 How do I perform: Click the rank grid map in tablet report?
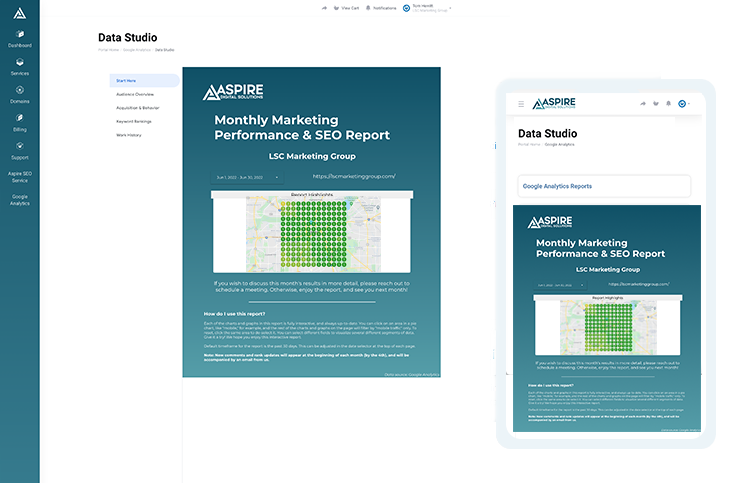tap(608, 326)
